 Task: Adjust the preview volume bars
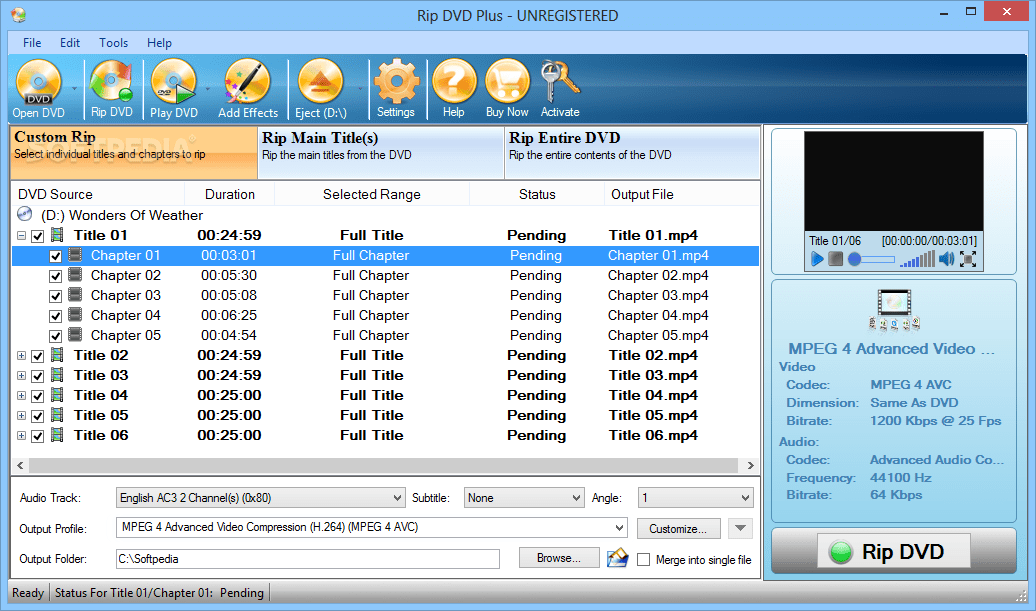click(917, 259)
